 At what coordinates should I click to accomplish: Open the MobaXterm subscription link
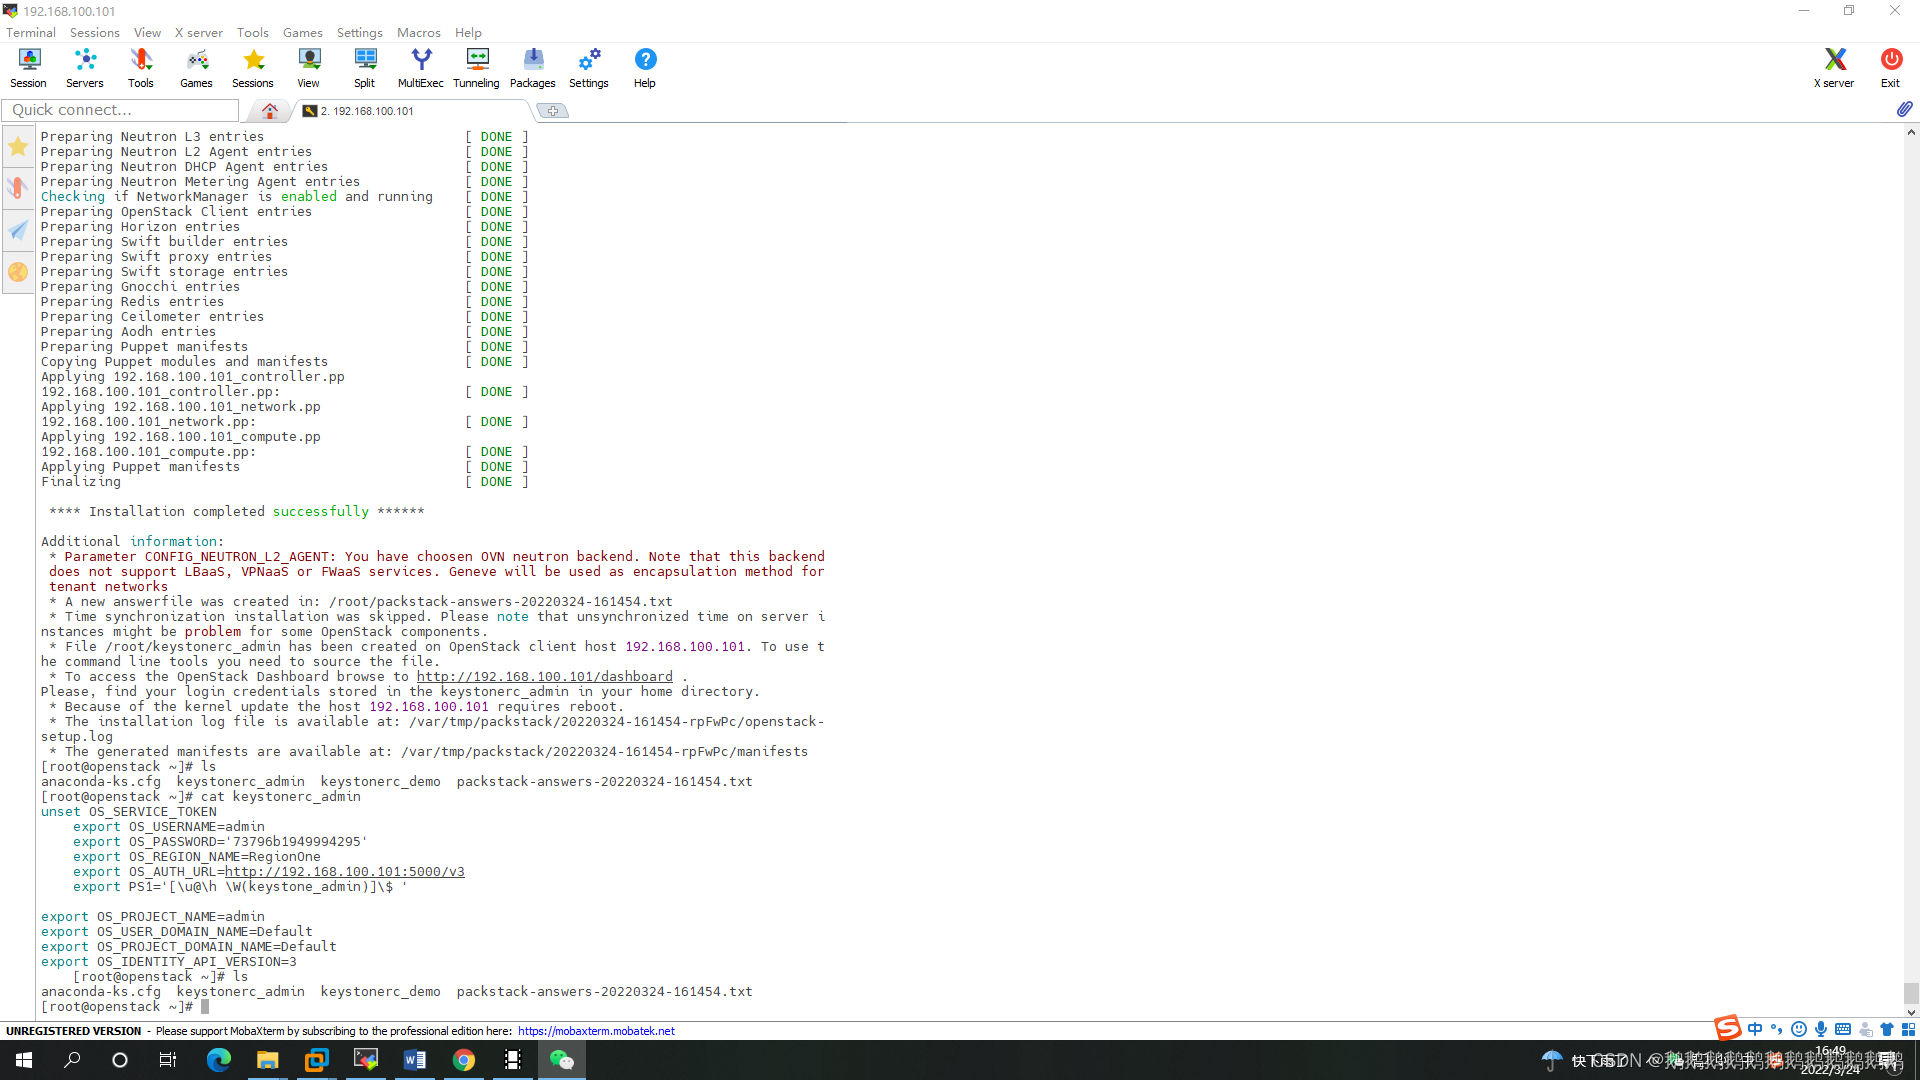point(596,1030)
